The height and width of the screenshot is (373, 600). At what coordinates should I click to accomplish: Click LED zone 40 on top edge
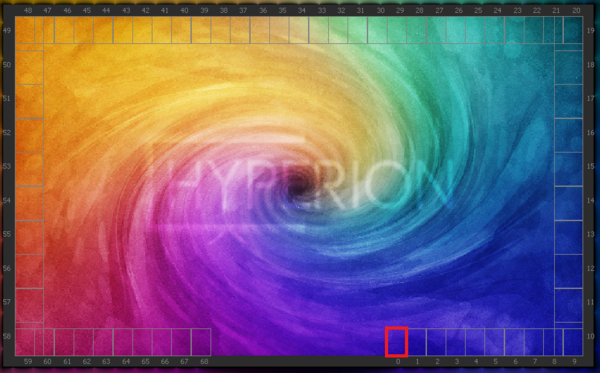[x=181, y=30]
